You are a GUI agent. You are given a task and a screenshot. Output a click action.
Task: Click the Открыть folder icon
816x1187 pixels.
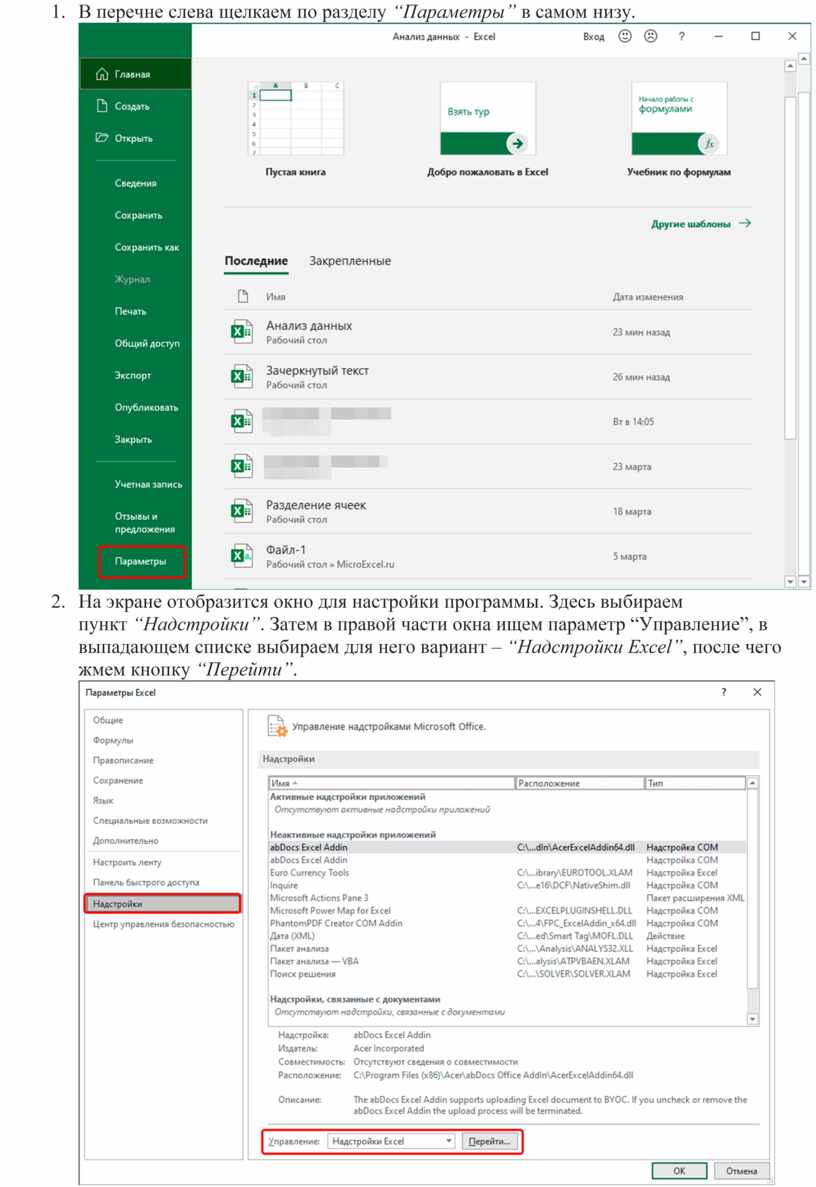(x=102, y=138)
